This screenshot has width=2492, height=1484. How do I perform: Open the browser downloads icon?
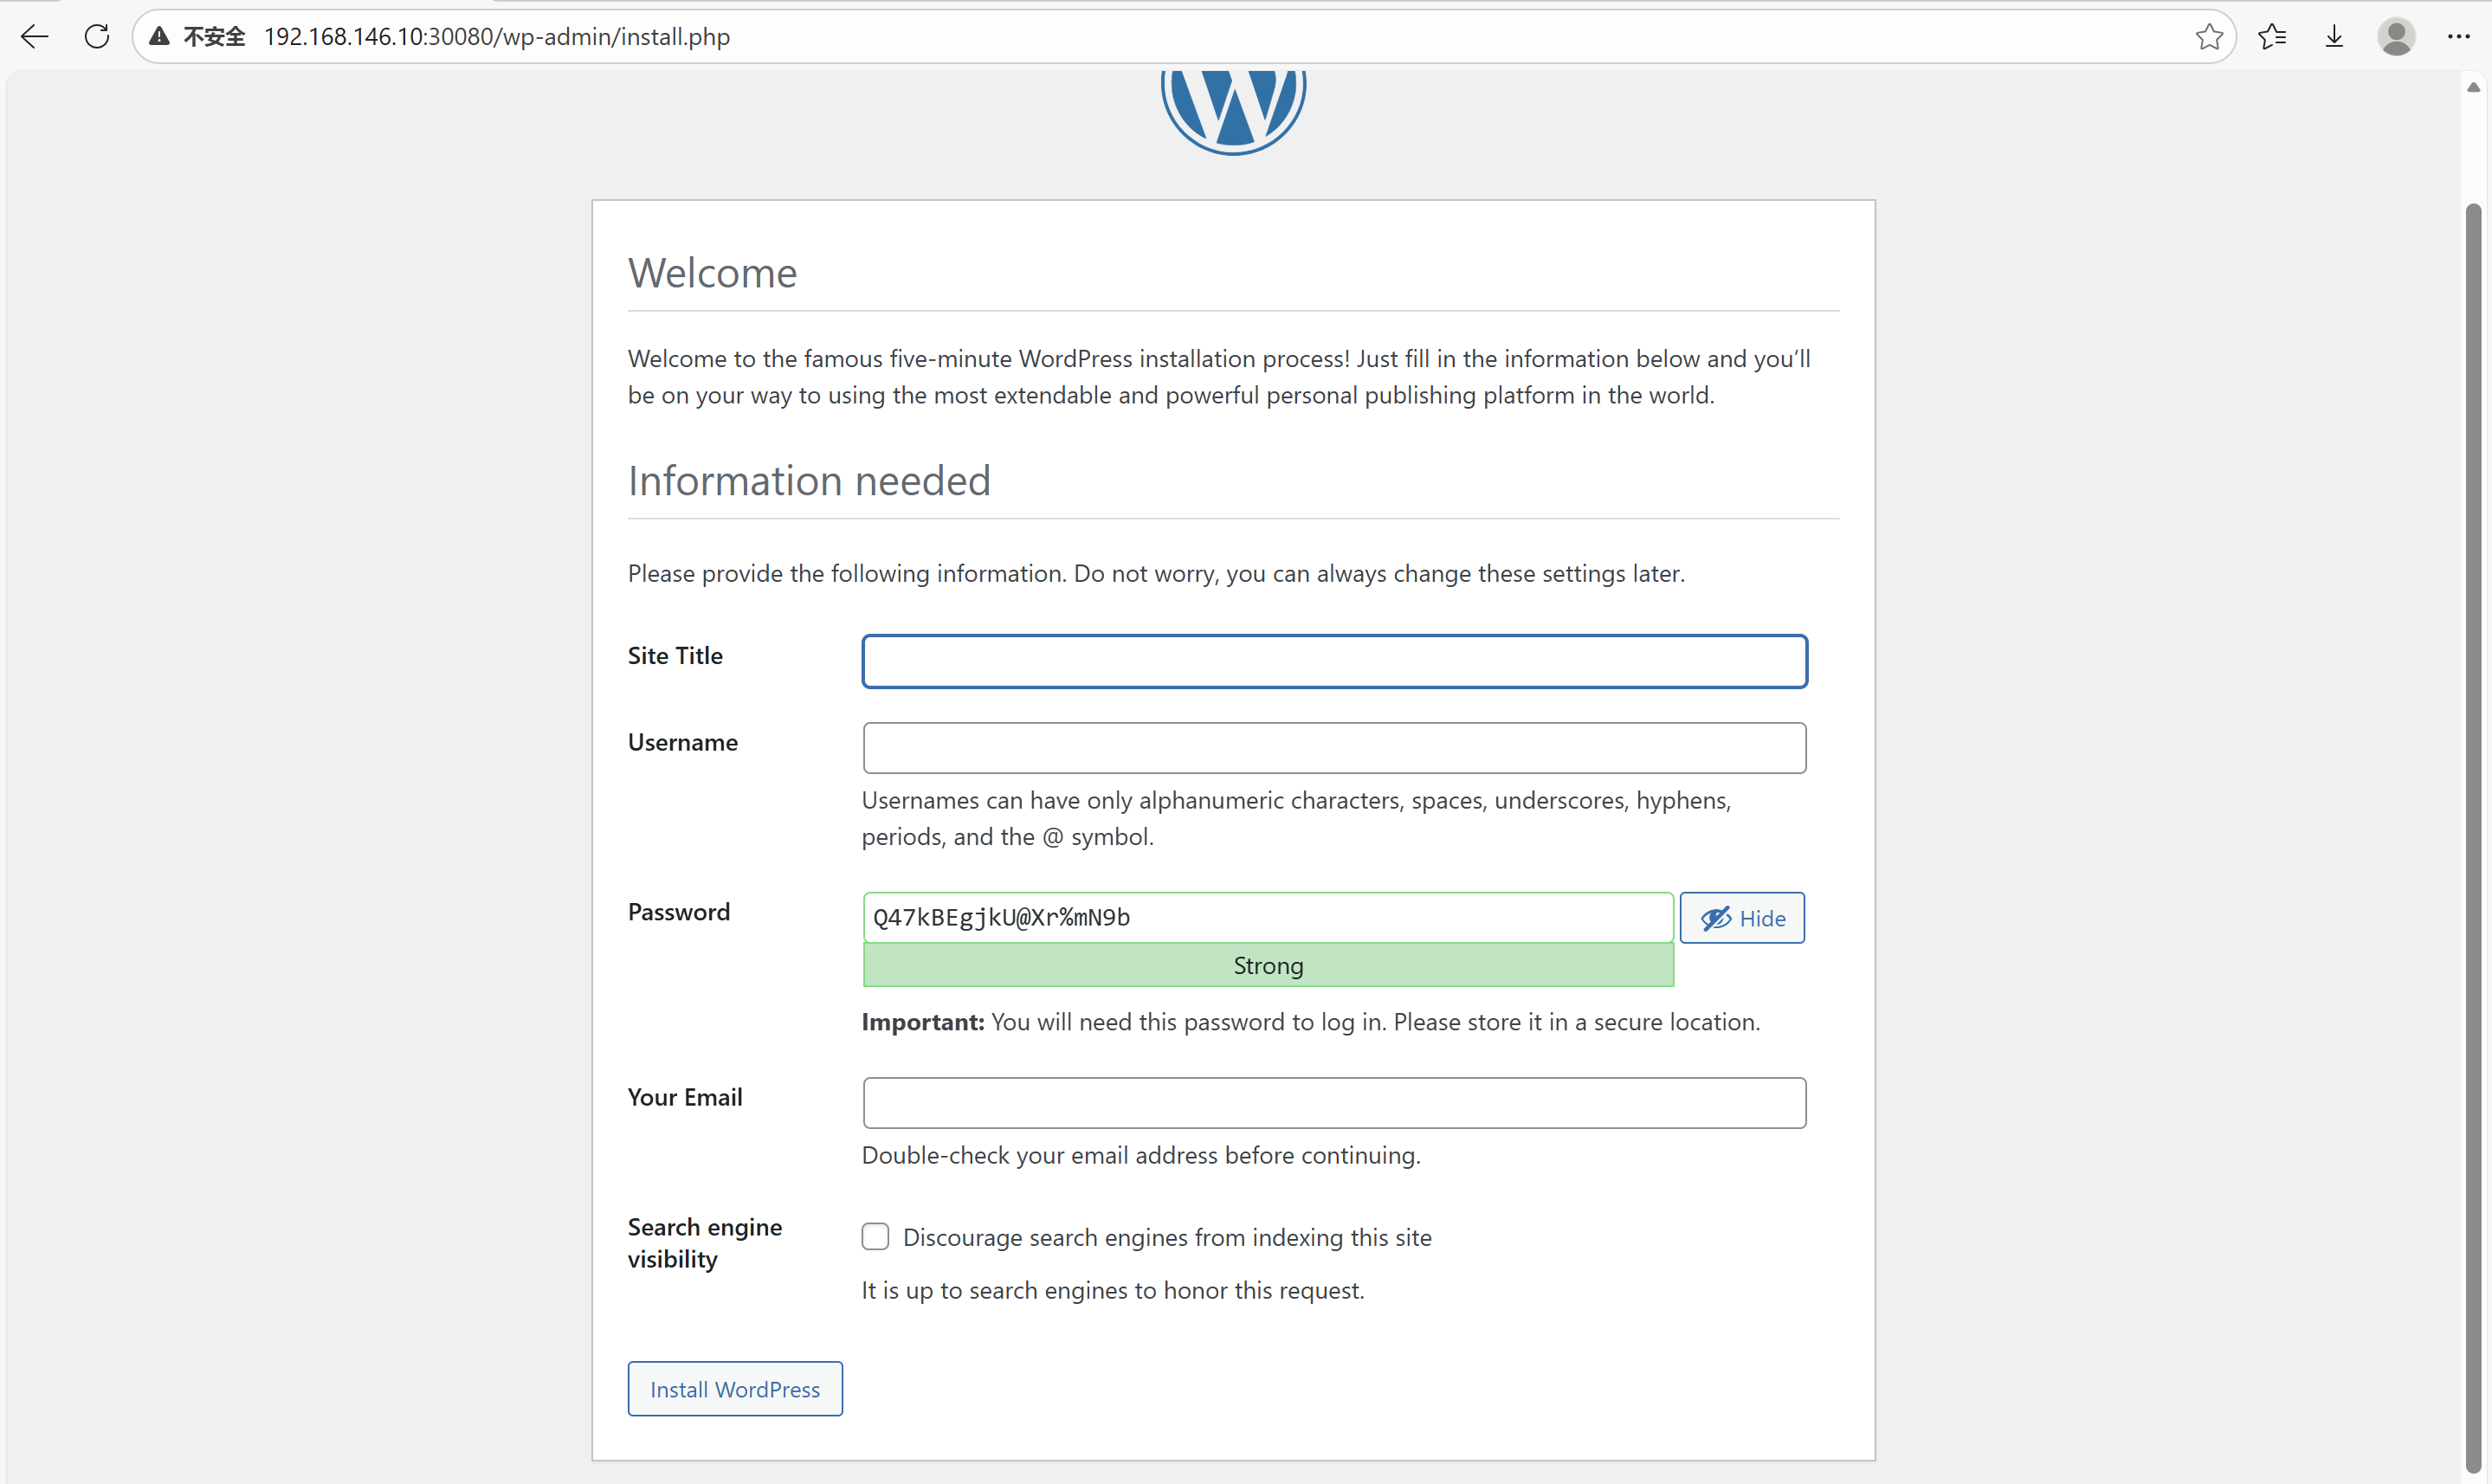pyautogui.click(x=2334, y=37)
